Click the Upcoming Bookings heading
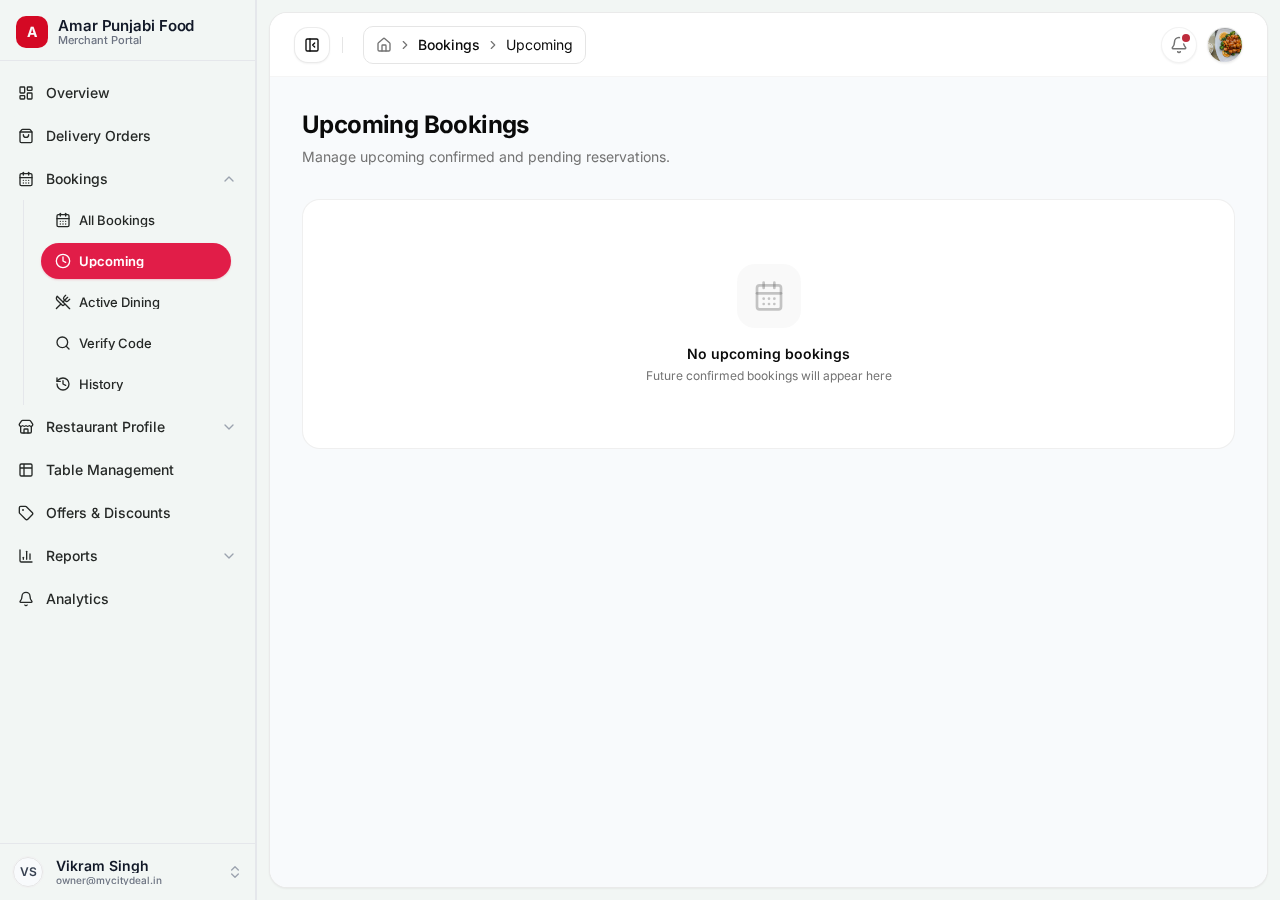This screenshot has width=1280, height=900. click(415, 125)
